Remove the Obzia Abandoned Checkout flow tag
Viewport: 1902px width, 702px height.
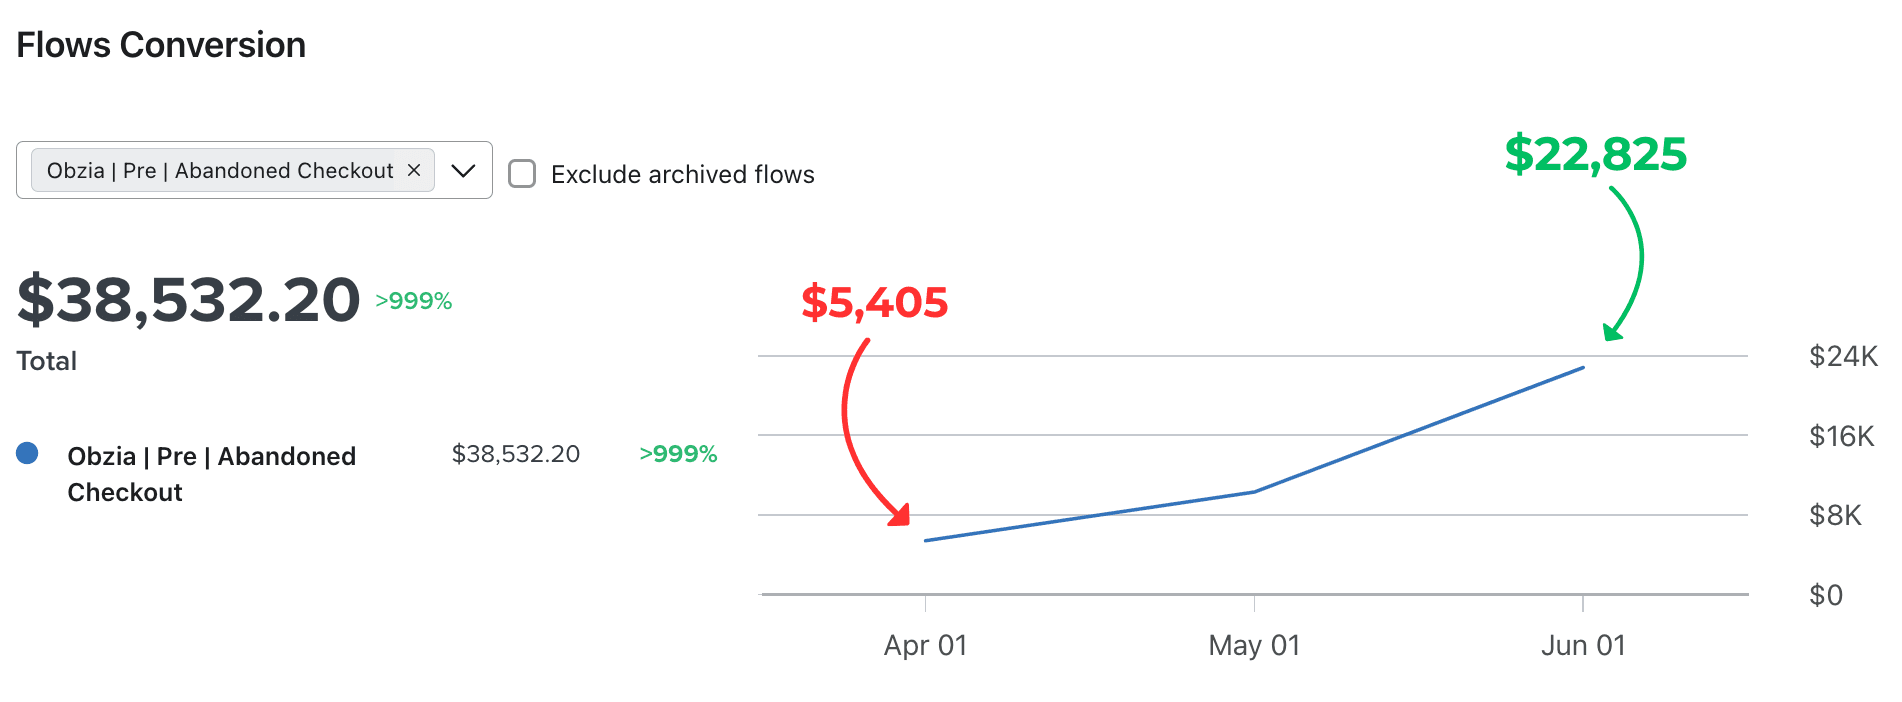[414, 171]
